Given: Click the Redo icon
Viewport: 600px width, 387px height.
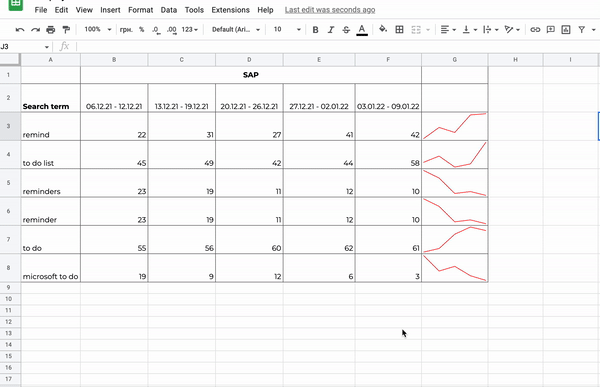Looking at the screenshot, I should (x=35, y=29).
